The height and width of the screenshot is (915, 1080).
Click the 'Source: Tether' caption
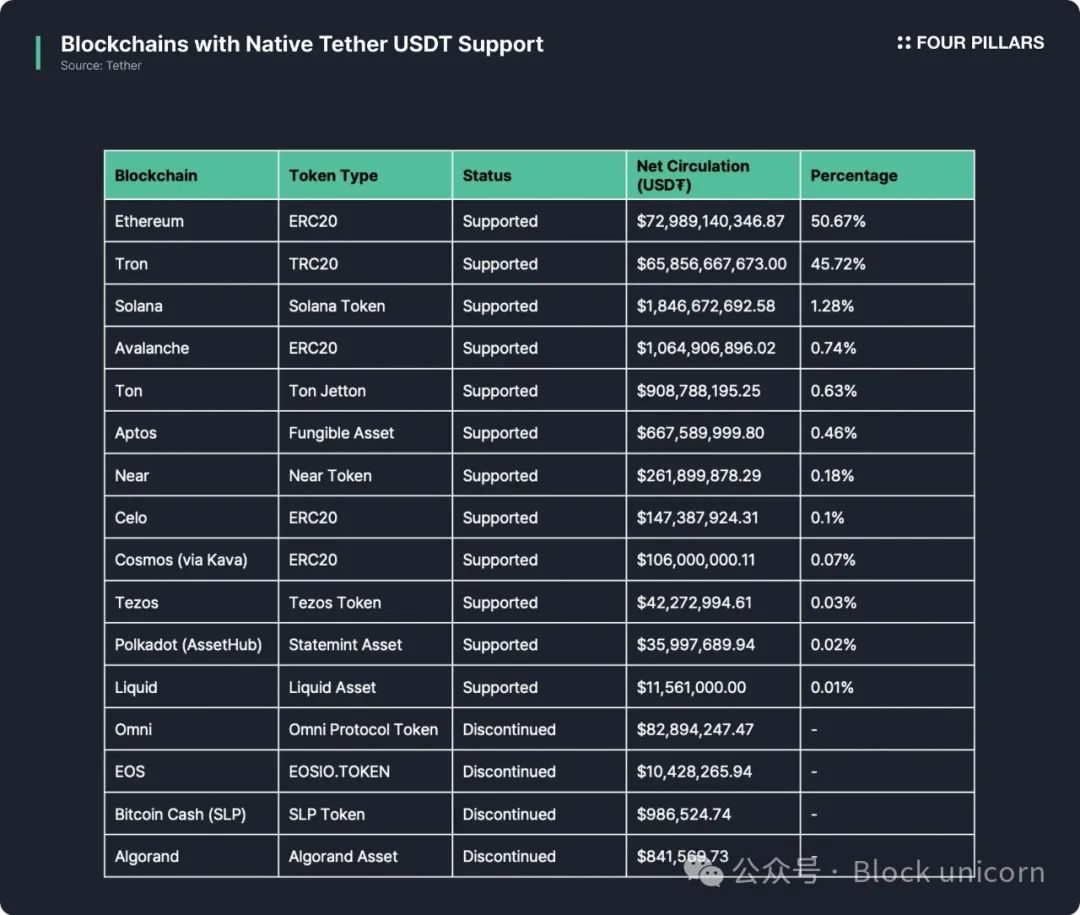(101, 66)
